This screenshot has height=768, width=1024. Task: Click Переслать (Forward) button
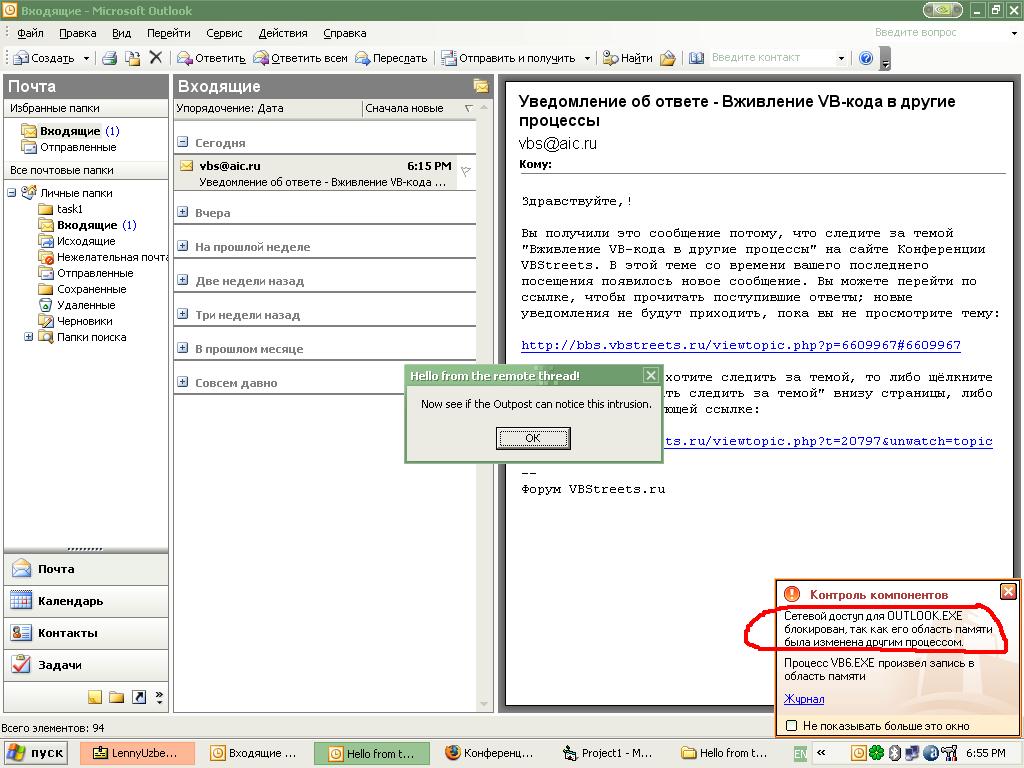click(x=391, y=58)
